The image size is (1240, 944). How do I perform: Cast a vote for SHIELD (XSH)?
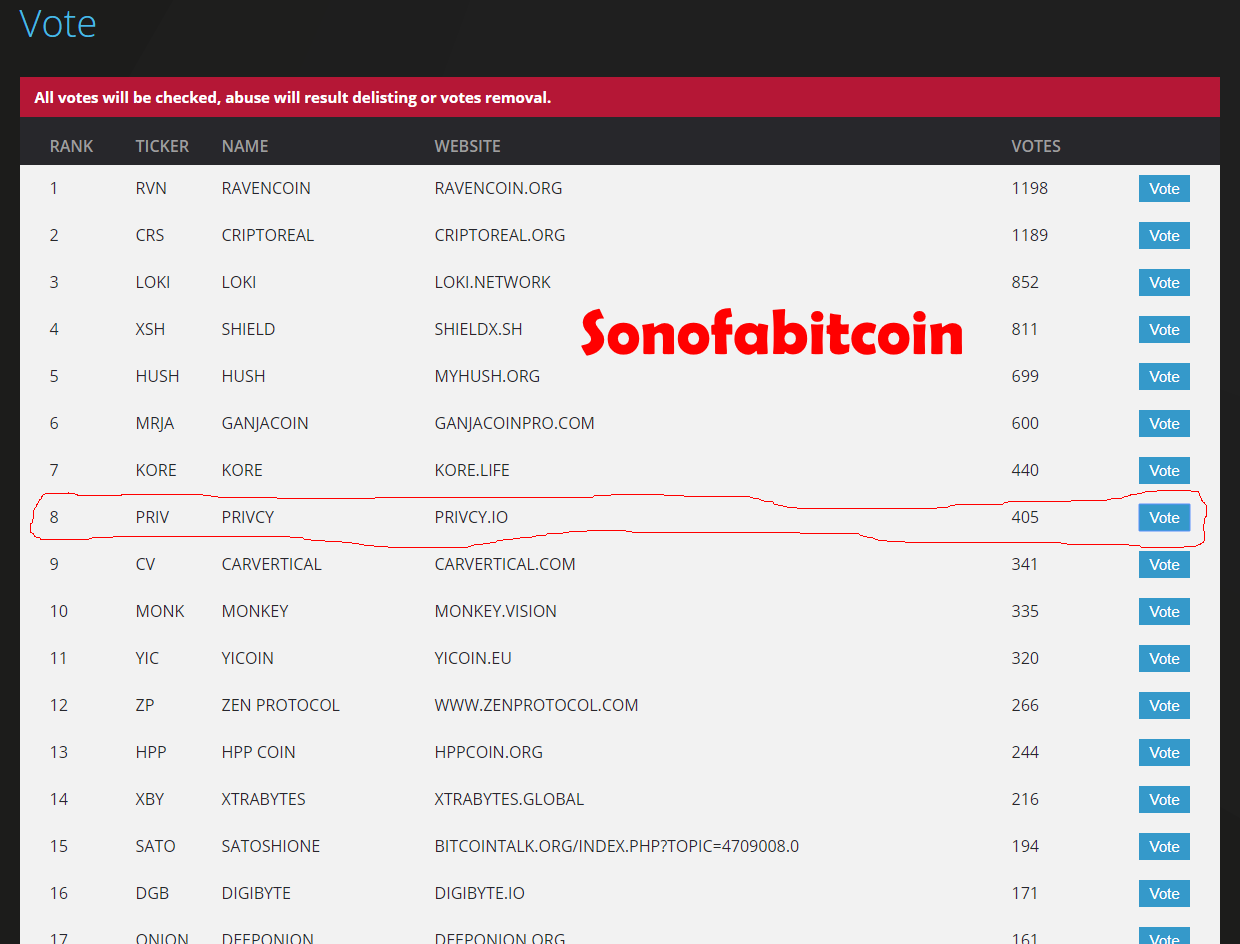coord(1164,330)
